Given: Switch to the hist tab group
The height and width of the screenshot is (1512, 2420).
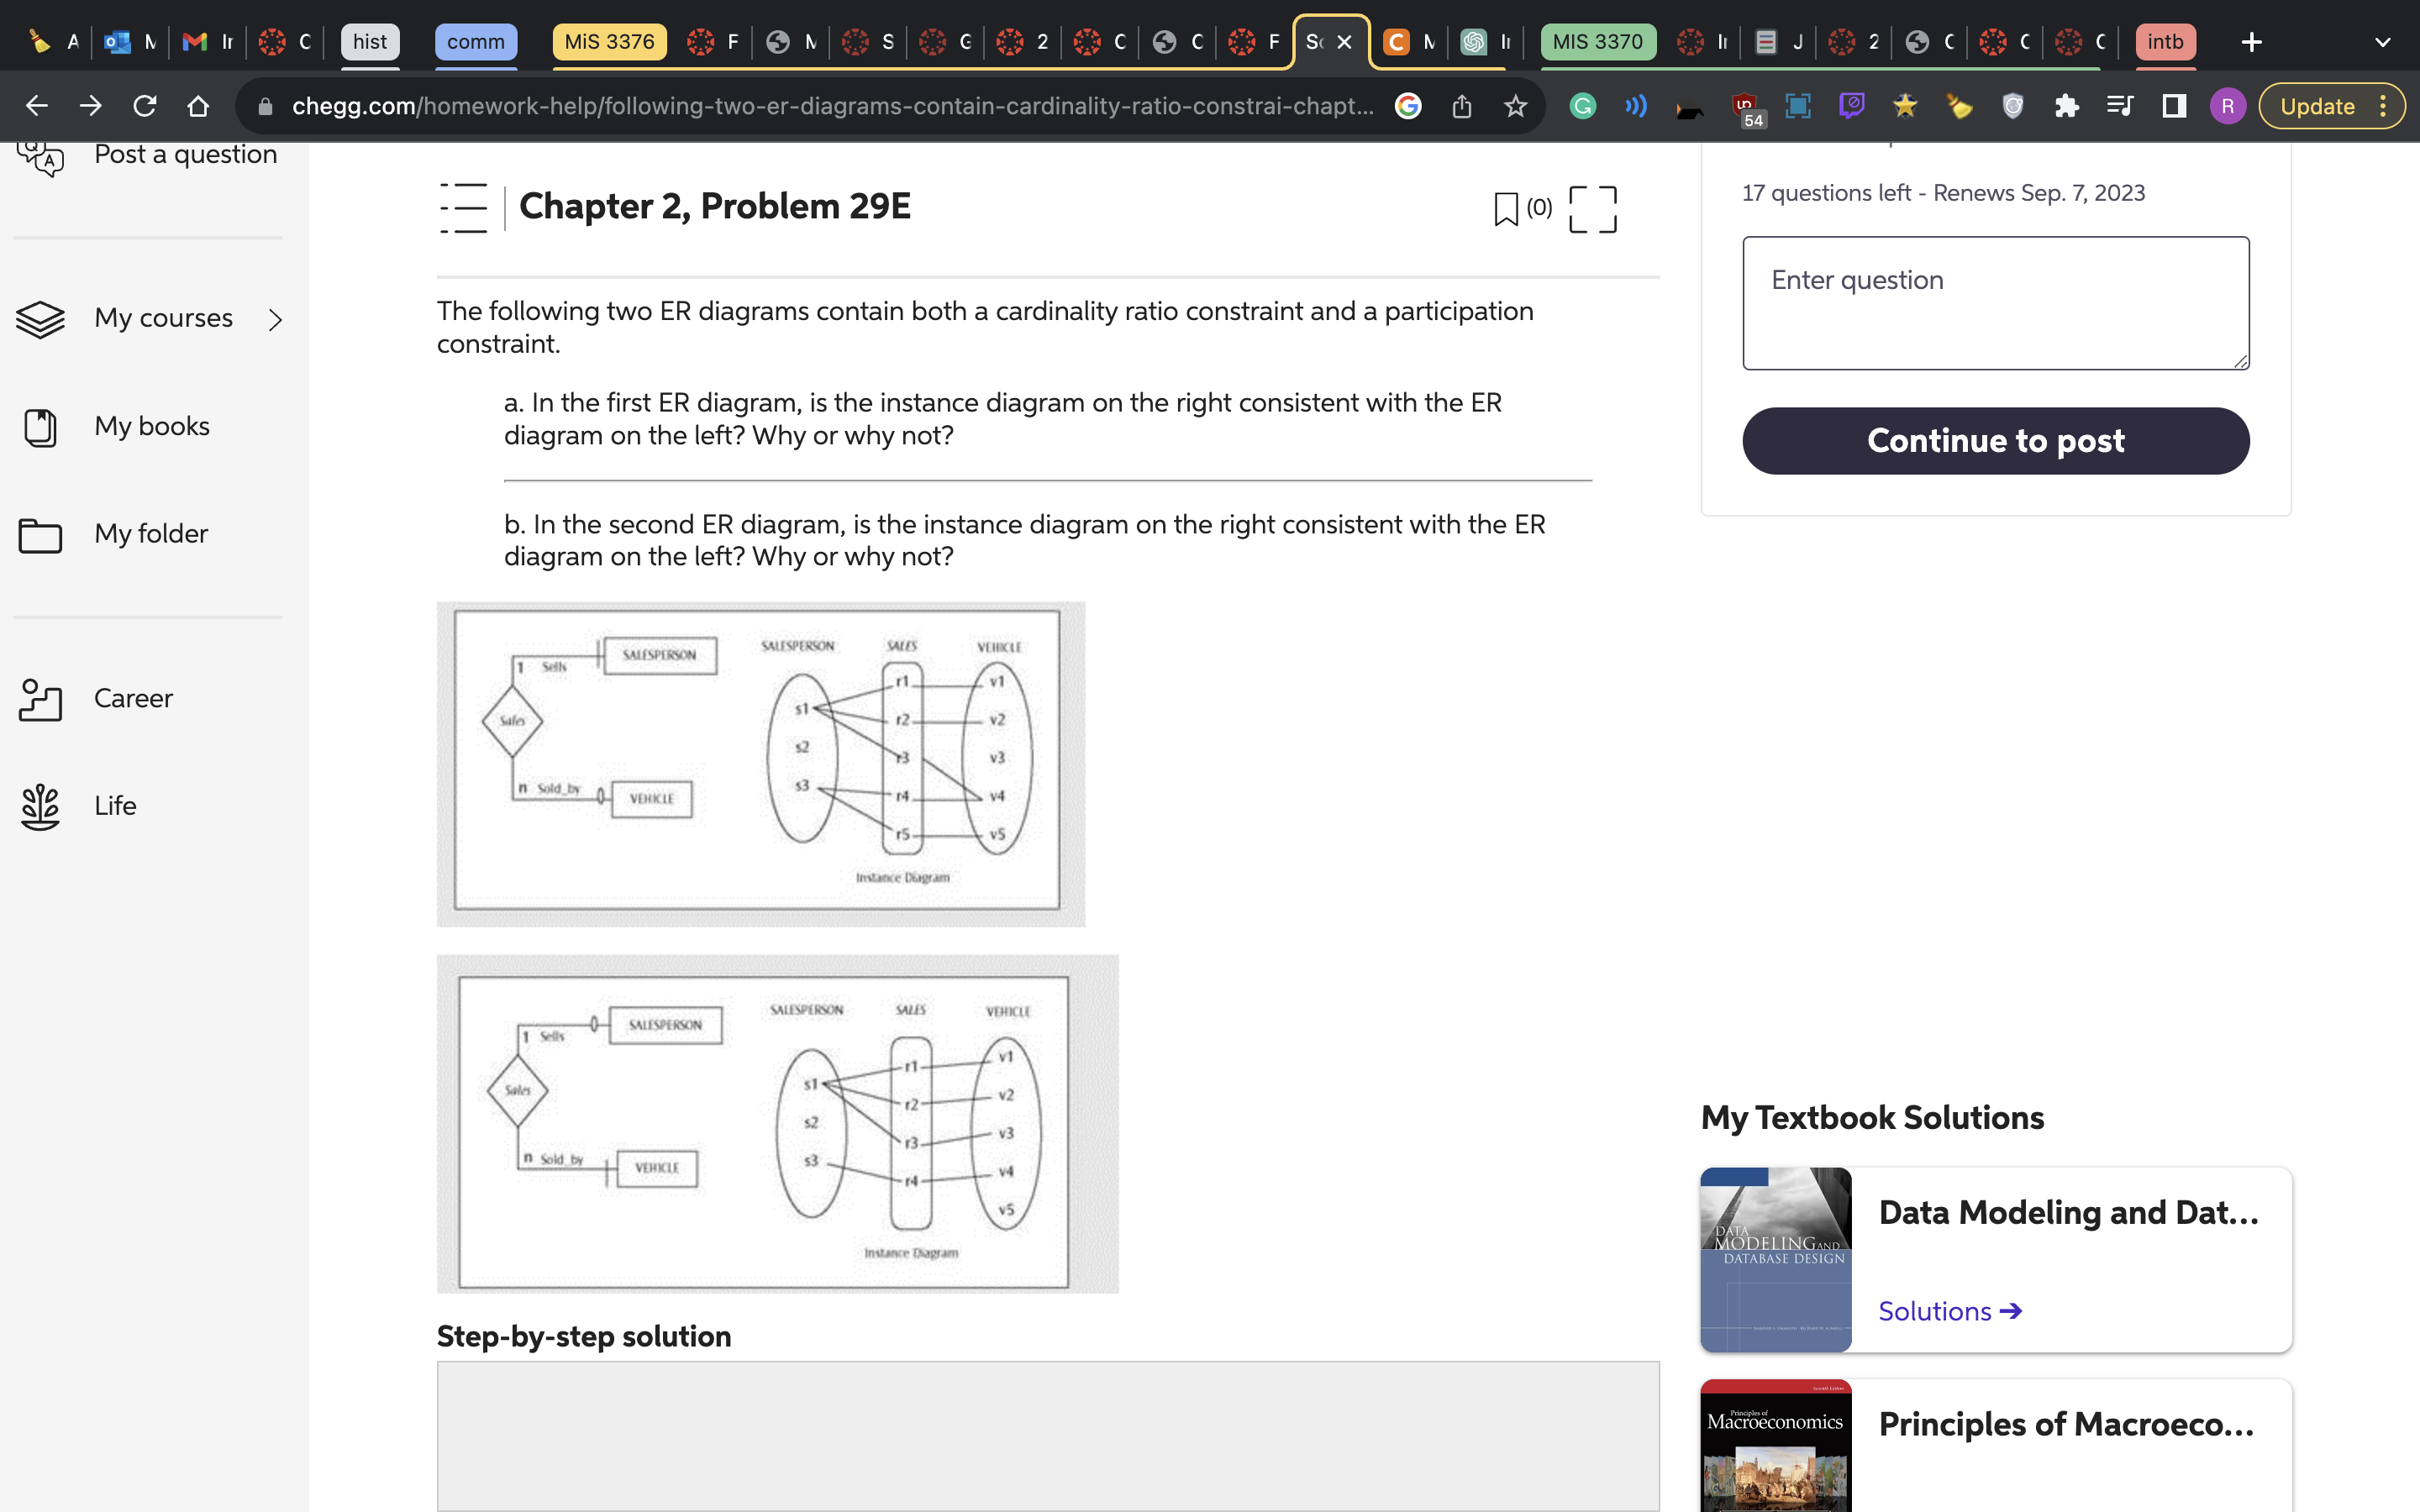Looking at the screenshot, I should pyautogui.click(x=369, y=42).
